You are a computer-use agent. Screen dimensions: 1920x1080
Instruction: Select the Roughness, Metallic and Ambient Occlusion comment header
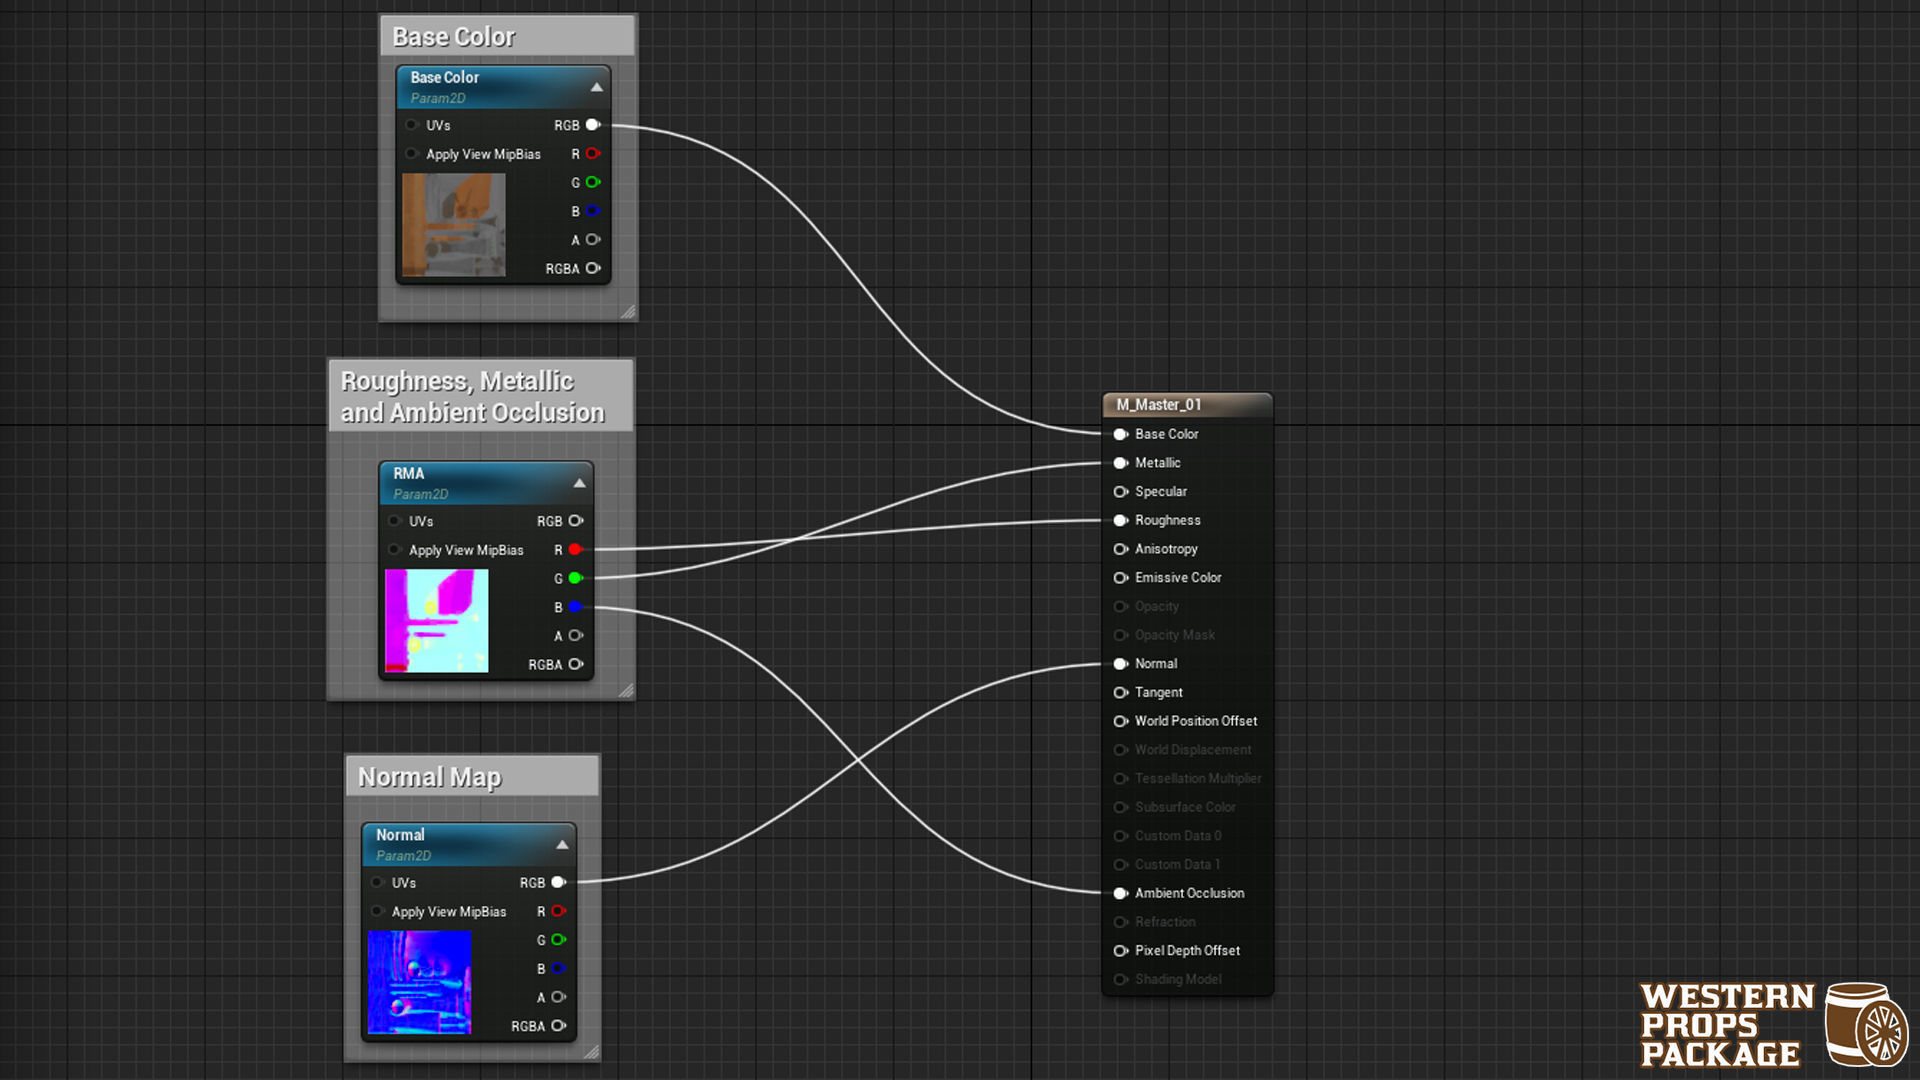(481, 396)
